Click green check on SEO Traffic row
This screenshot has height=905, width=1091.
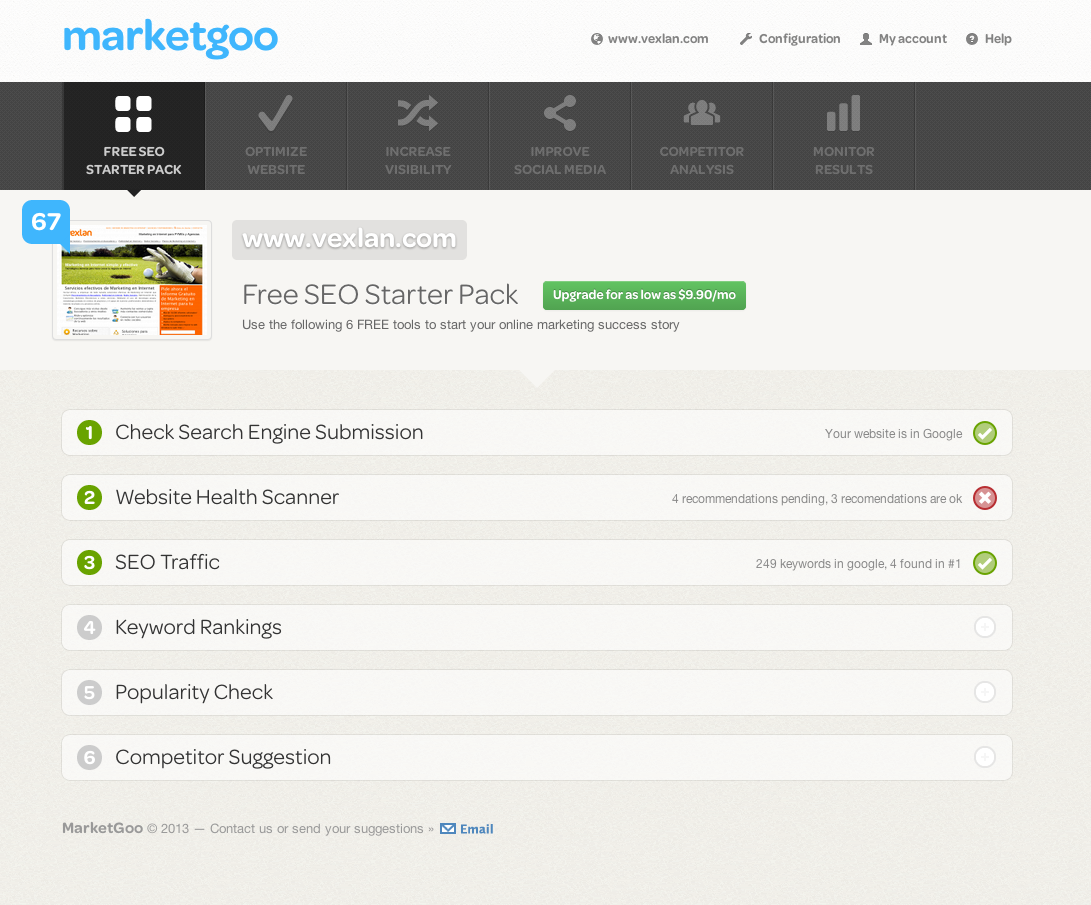pos(985,563)
